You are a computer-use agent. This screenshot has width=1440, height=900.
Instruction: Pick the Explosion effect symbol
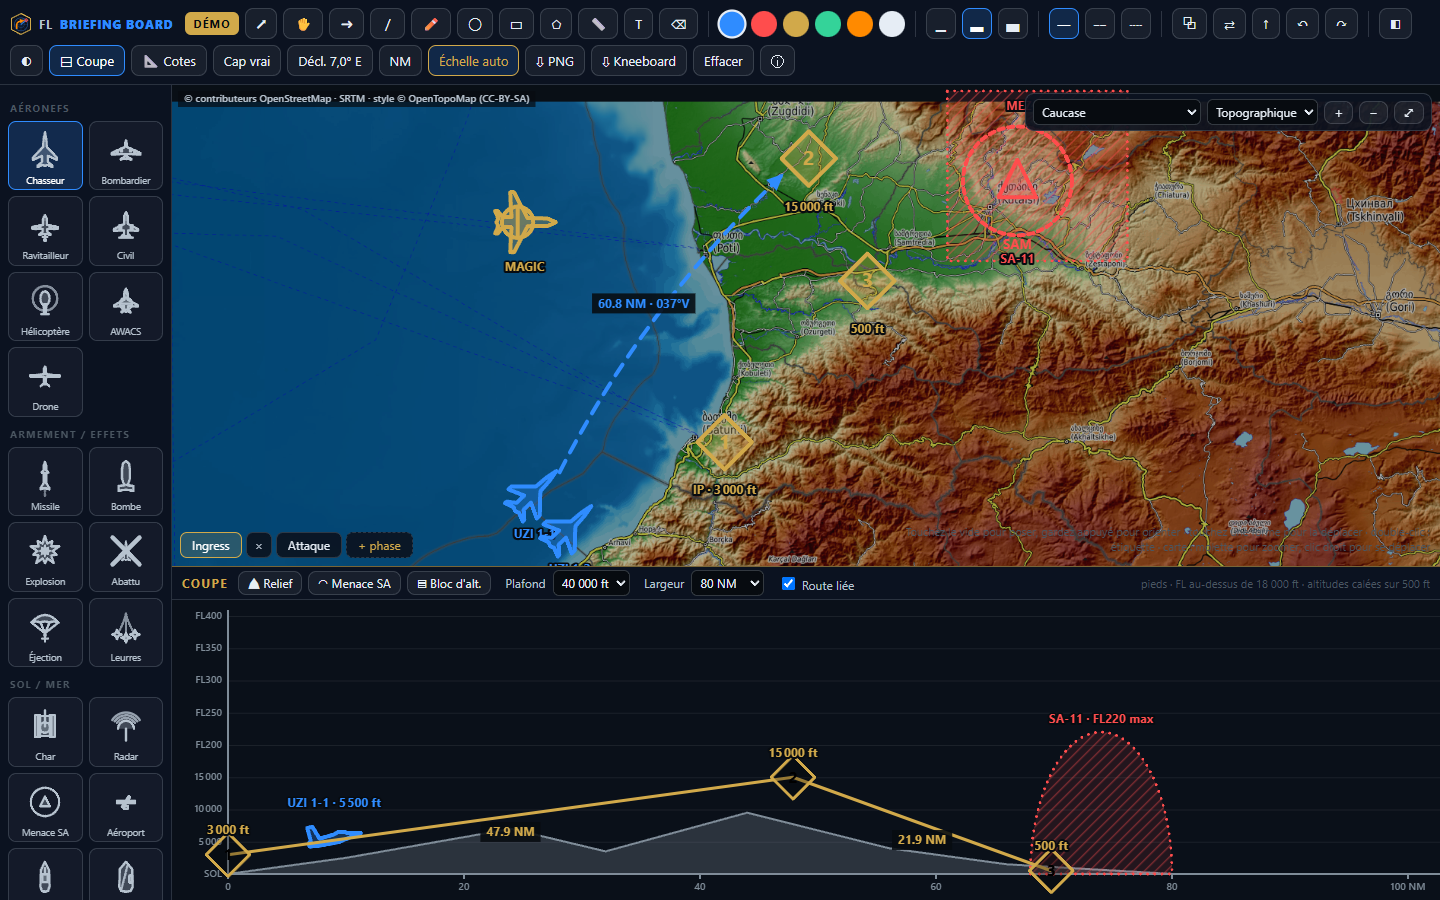tap(45, 556)
